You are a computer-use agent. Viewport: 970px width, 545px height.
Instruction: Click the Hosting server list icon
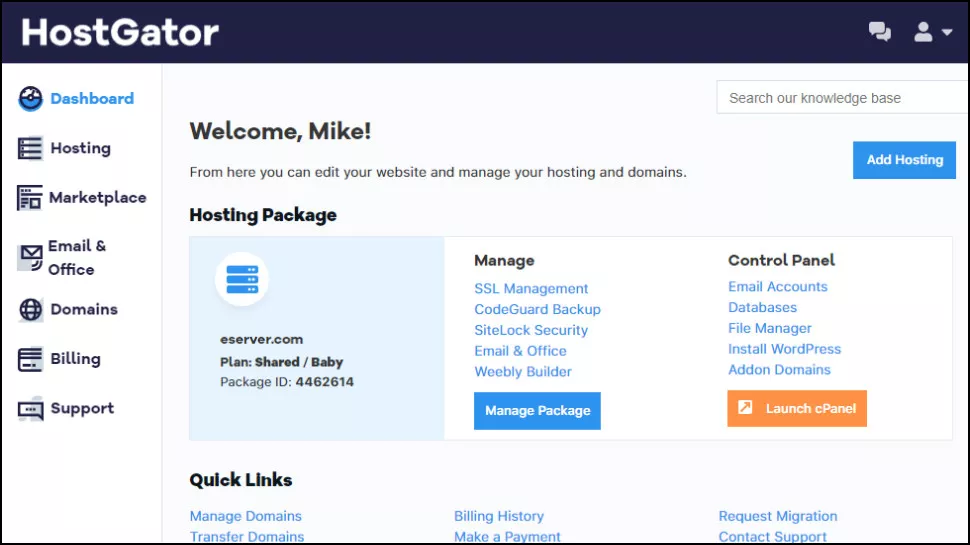pos(30,148)
